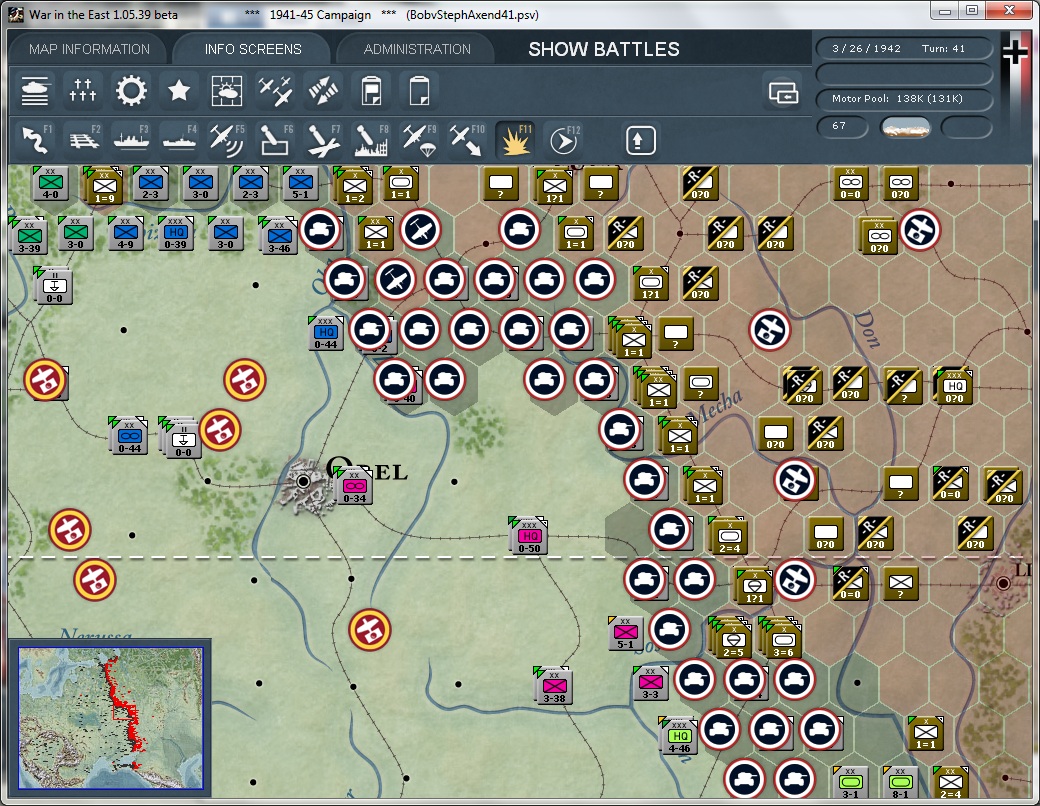1040x806 pixels.
Task: Select the pink 3-38 infantry counter
Action: point(554,686)
